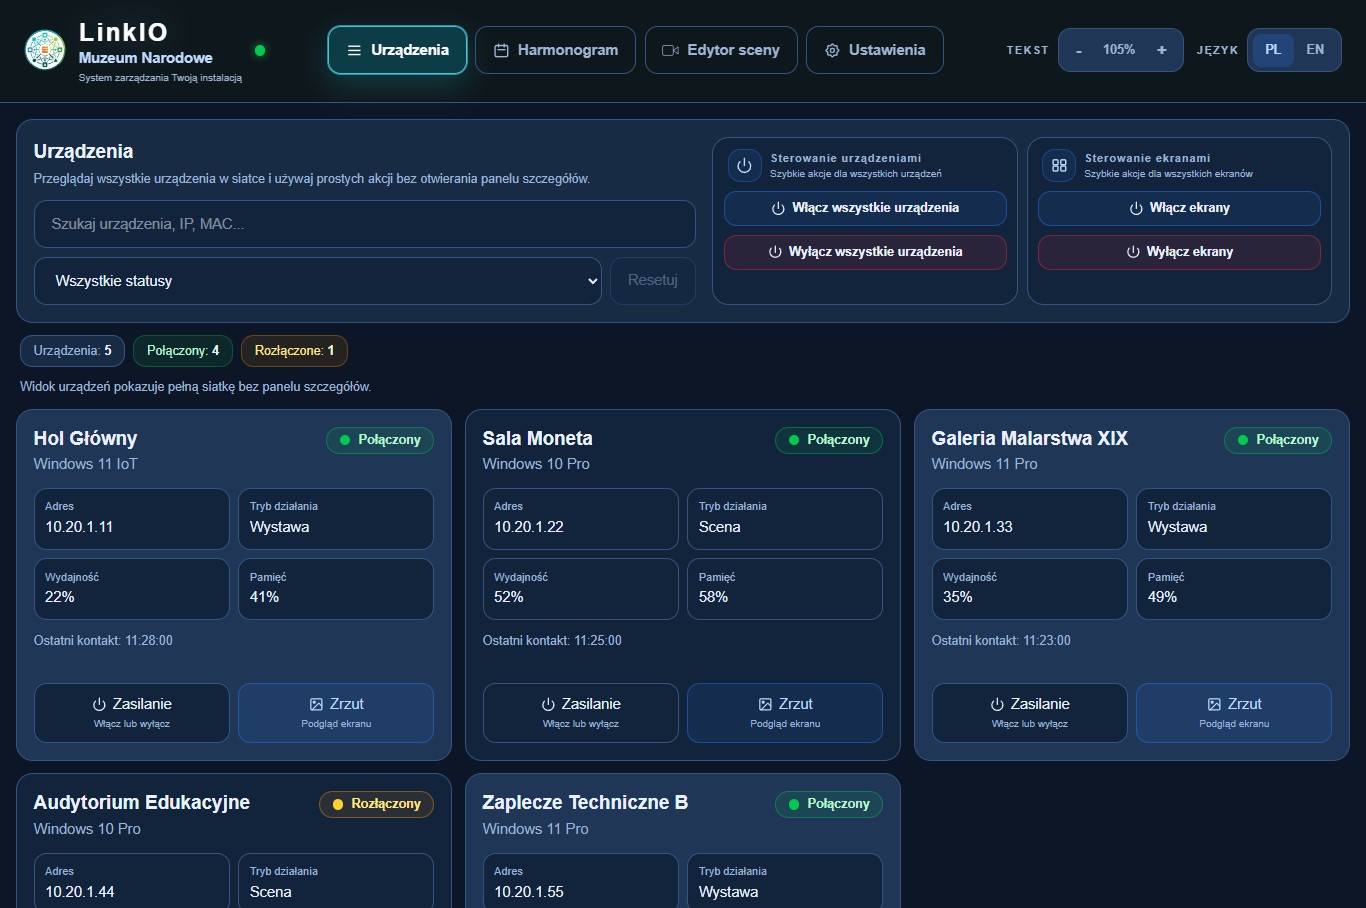Image resolution: width=1366 pixels, height=908 pixels.
Task: Click address 10.20.1.44
Action: coord(80,892)
